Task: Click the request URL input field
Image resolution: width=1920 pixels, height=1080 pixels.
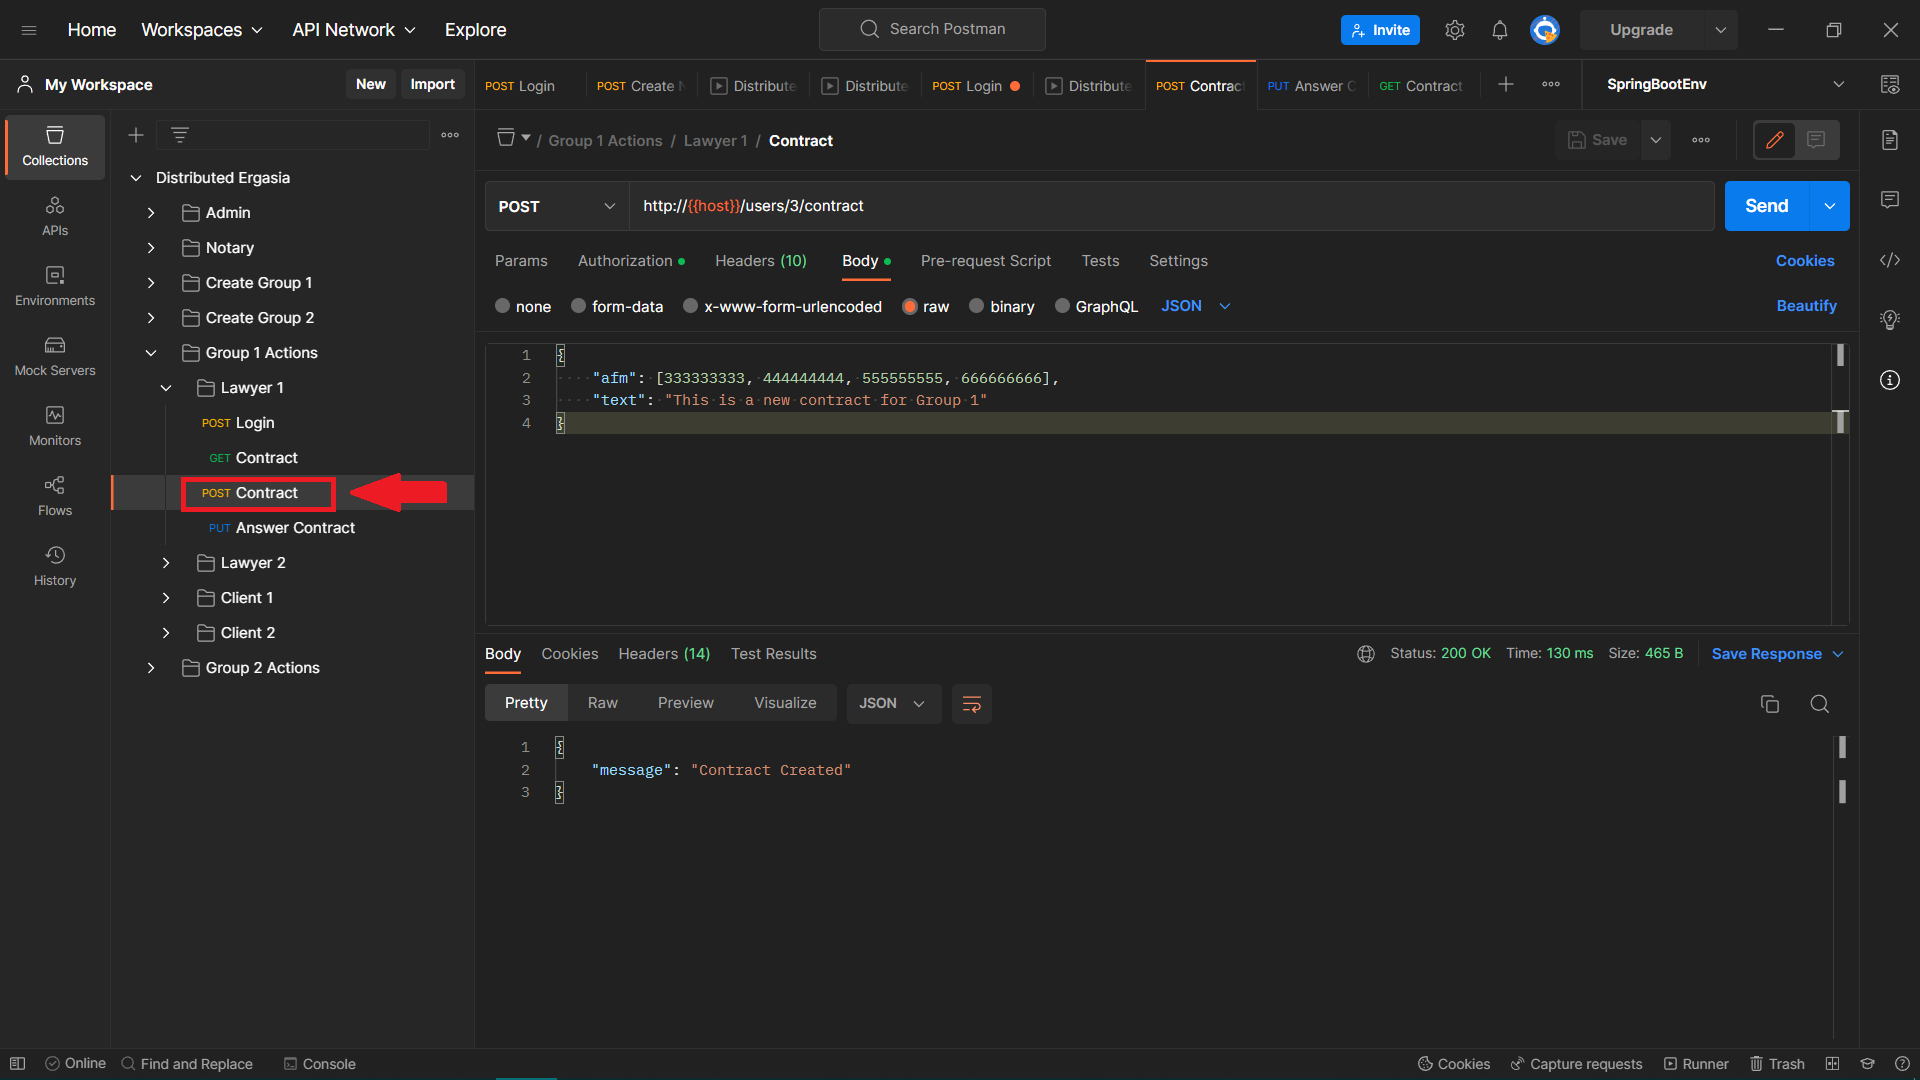Action: (1171, 206)
